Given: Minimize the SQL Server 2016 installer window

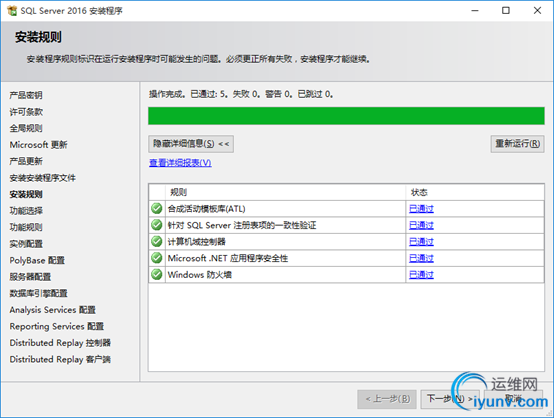Looking at the screenshot, I should (x=475, y=11).
